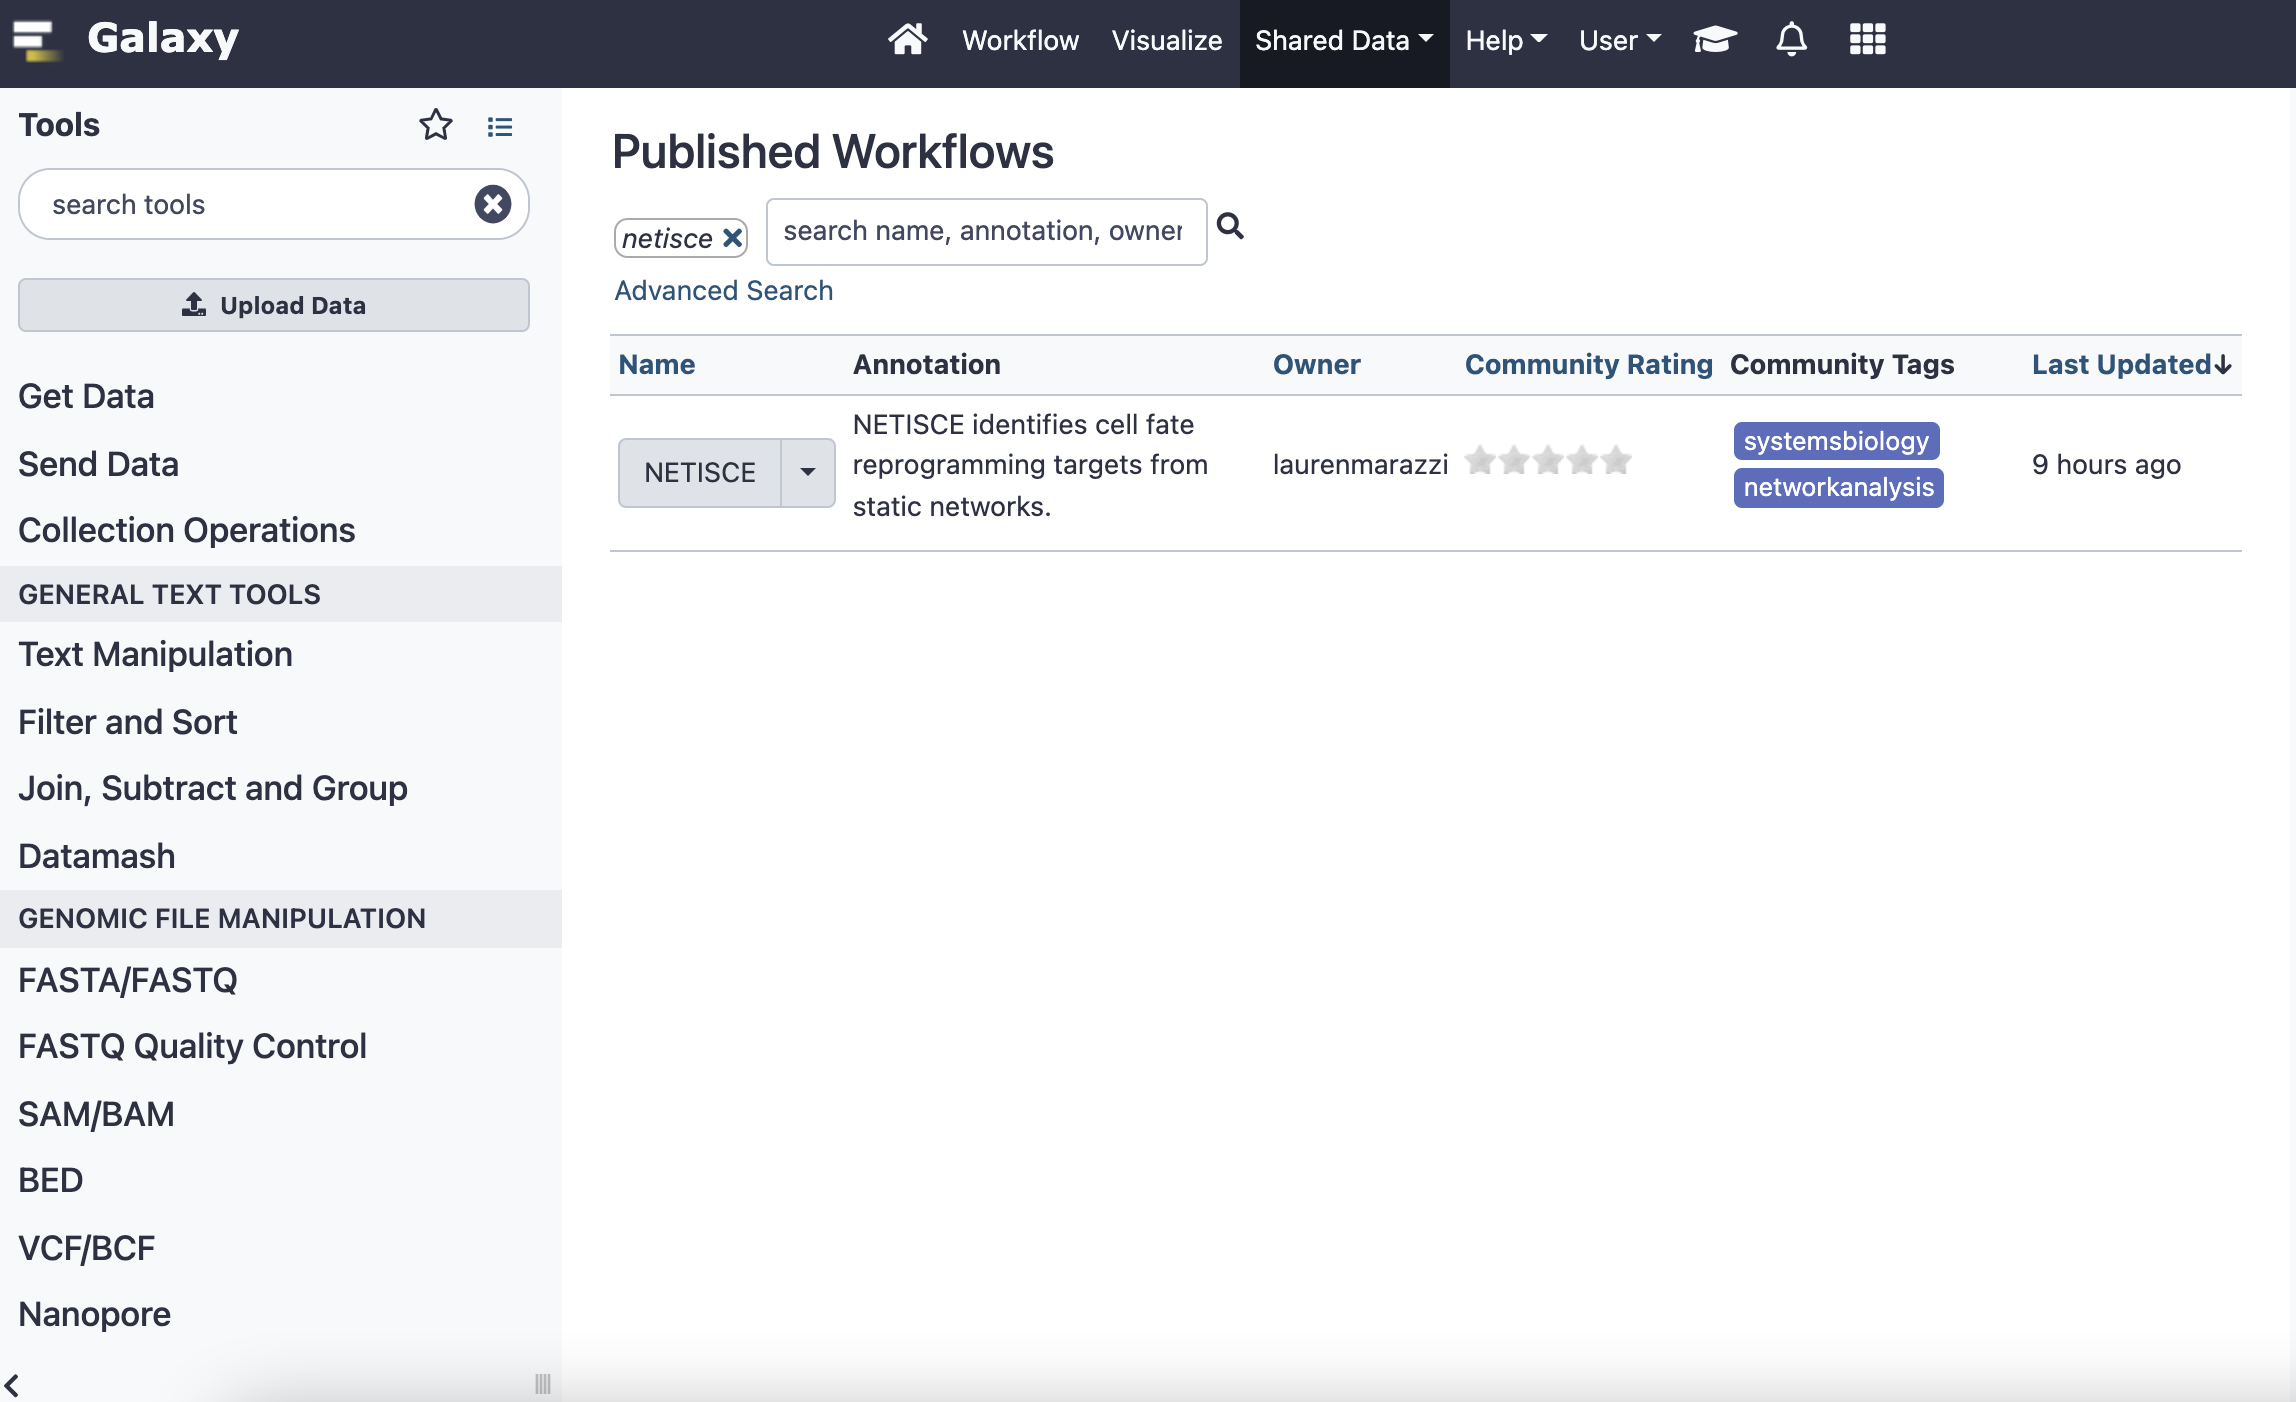Click the NETISCE annotation text
This screenshot has height=1402, width=2296.
(x=1030, y=465)
